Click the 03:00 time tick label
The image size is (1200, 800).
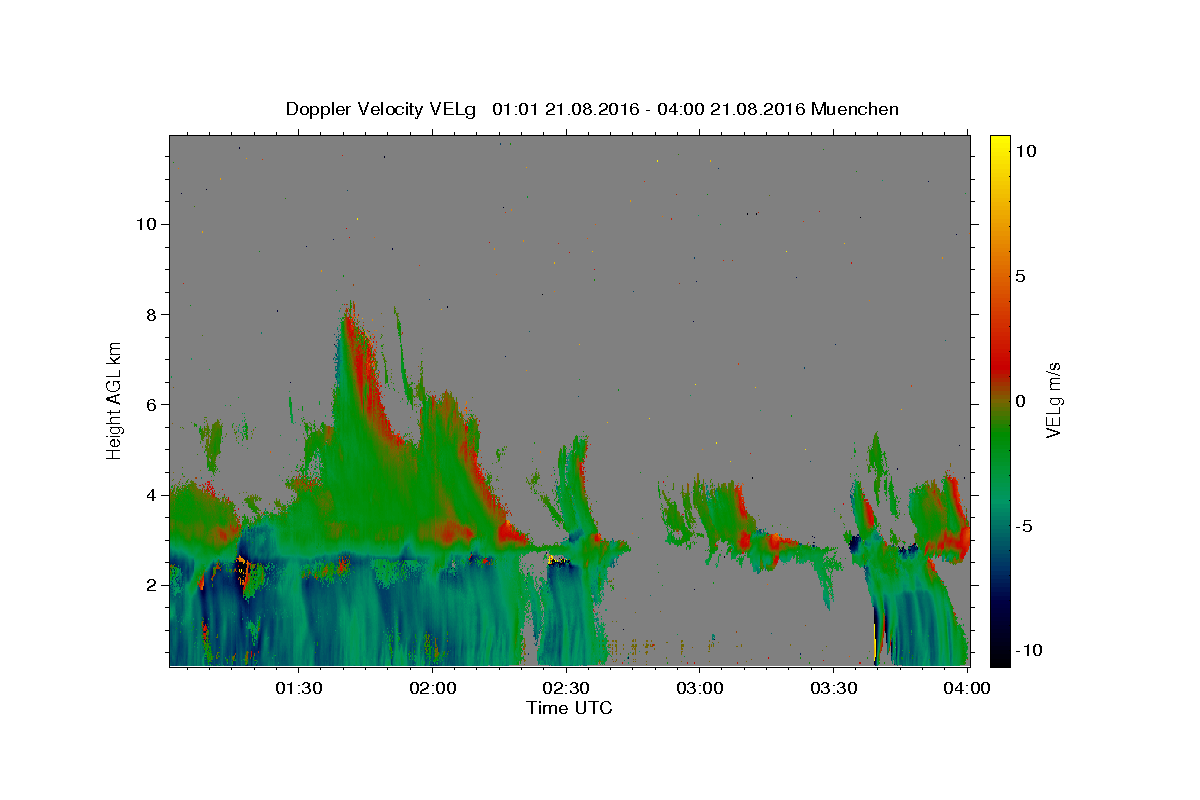(x=700, y=688)
